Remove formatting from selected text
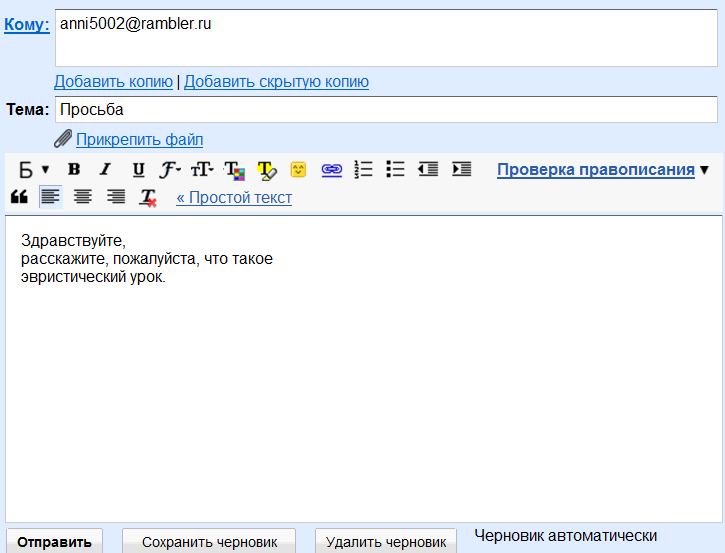Screen dimensions: 725x553 pos(148,197)
